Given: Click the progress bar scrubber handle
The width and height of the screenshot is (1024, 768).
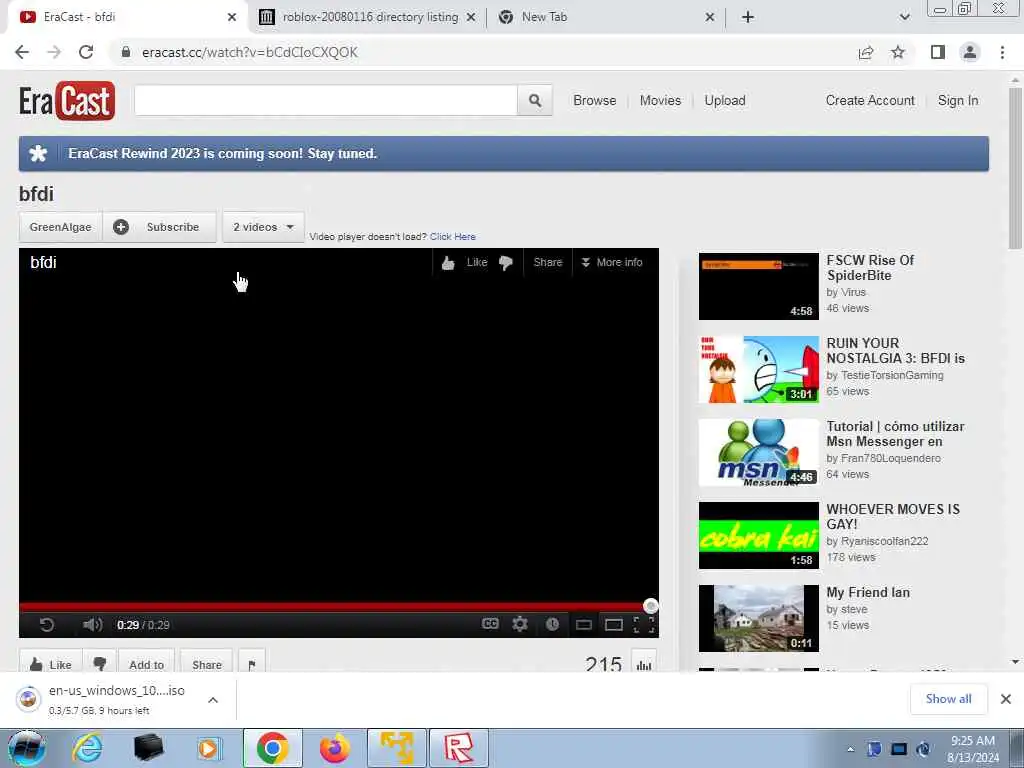Looking at the screenshot, I should pyautogui.click(x=650, y=606).
